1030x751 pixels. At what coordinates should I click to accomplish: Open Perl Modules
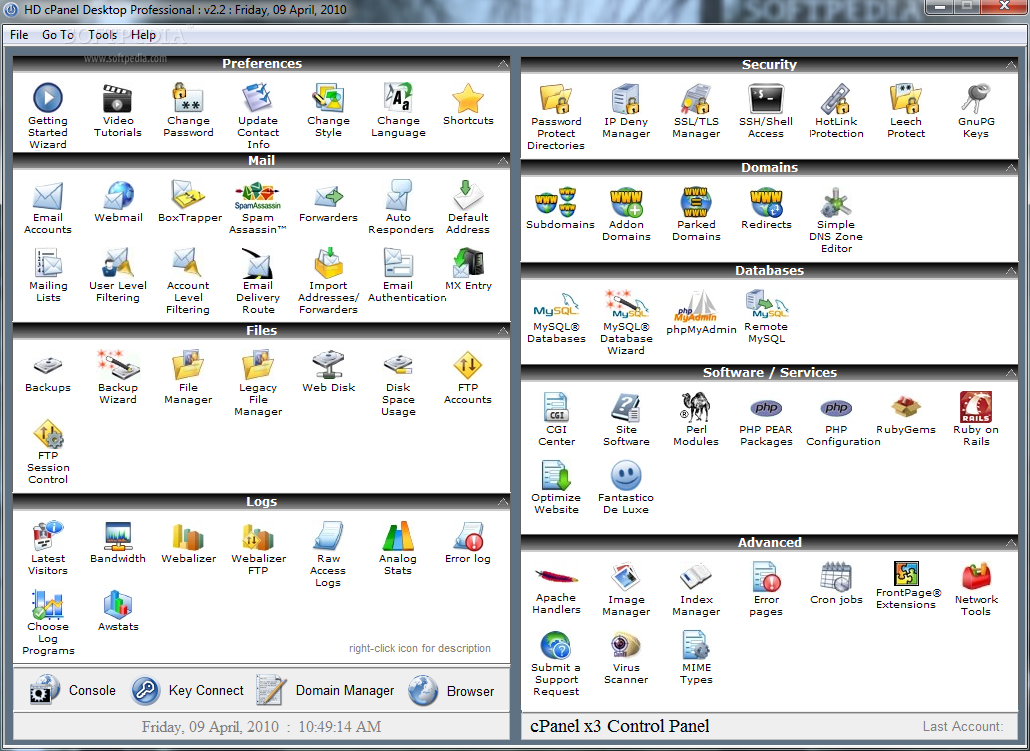tap(696, 407)
